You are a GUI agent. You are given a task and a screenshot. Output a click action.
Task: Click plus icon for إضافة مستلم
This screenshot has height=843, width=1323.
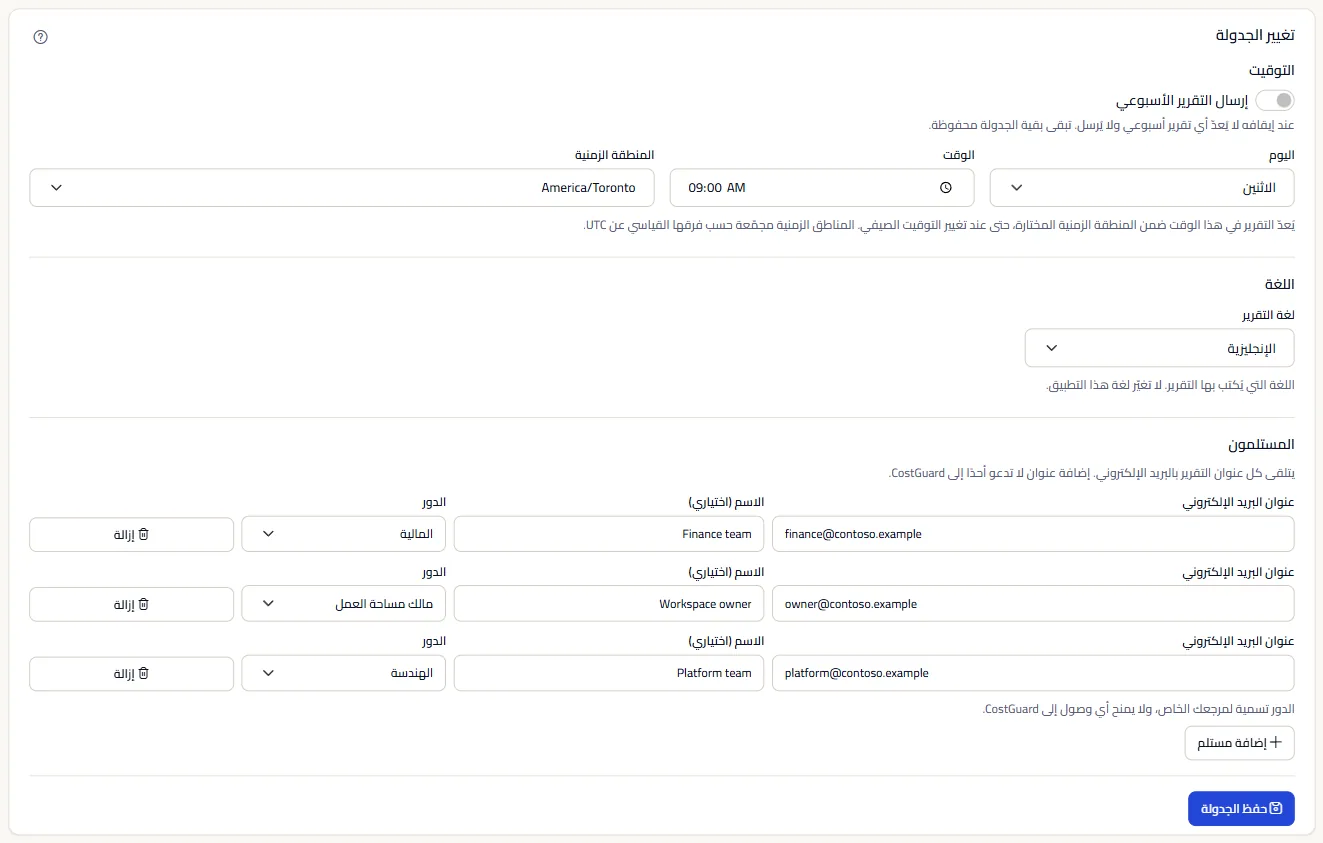(x=1275, y=743)
